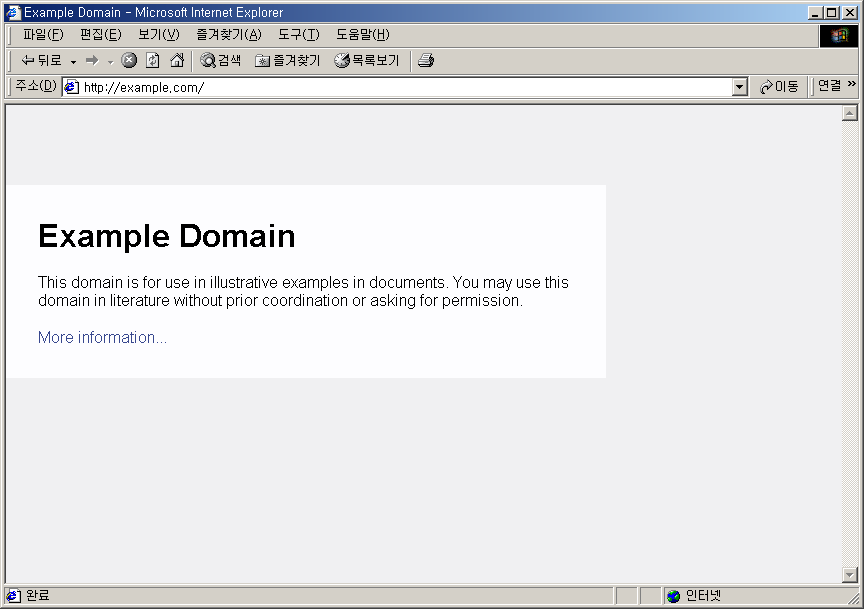Click the IE icon in title bar
This screenshot has width=864, height=609.
pyautogui.click(x=13, y=12)
